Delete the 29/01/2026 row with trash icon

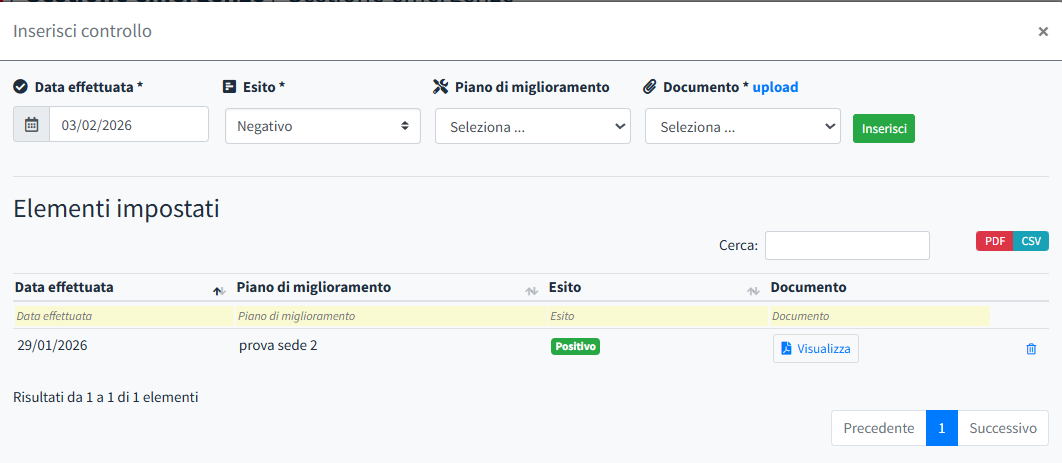[1031, 349]
